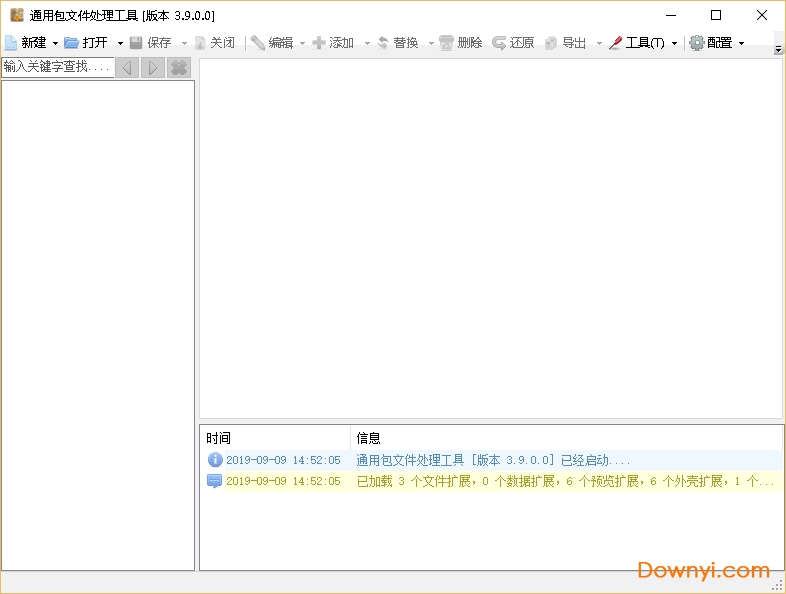Expand the 保存 dropdown arrow
Viewport: 786px width, 594px height.
pos(184,43)
